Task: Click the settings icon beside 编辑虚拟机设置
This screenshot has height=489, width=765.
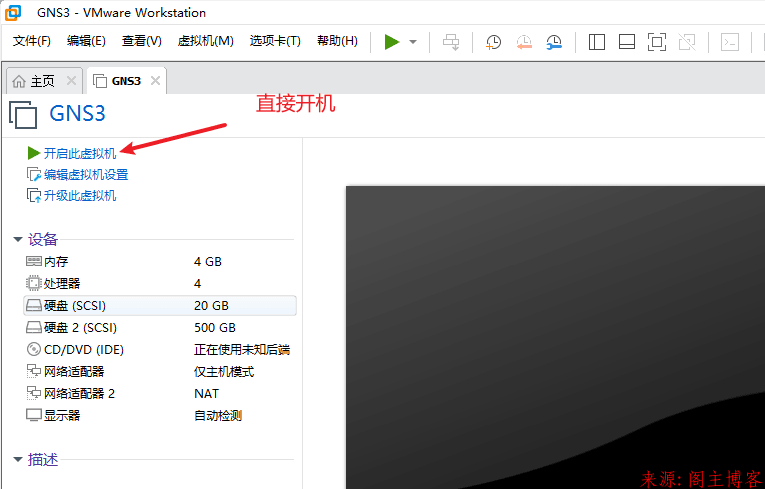Action: (34, 174)
